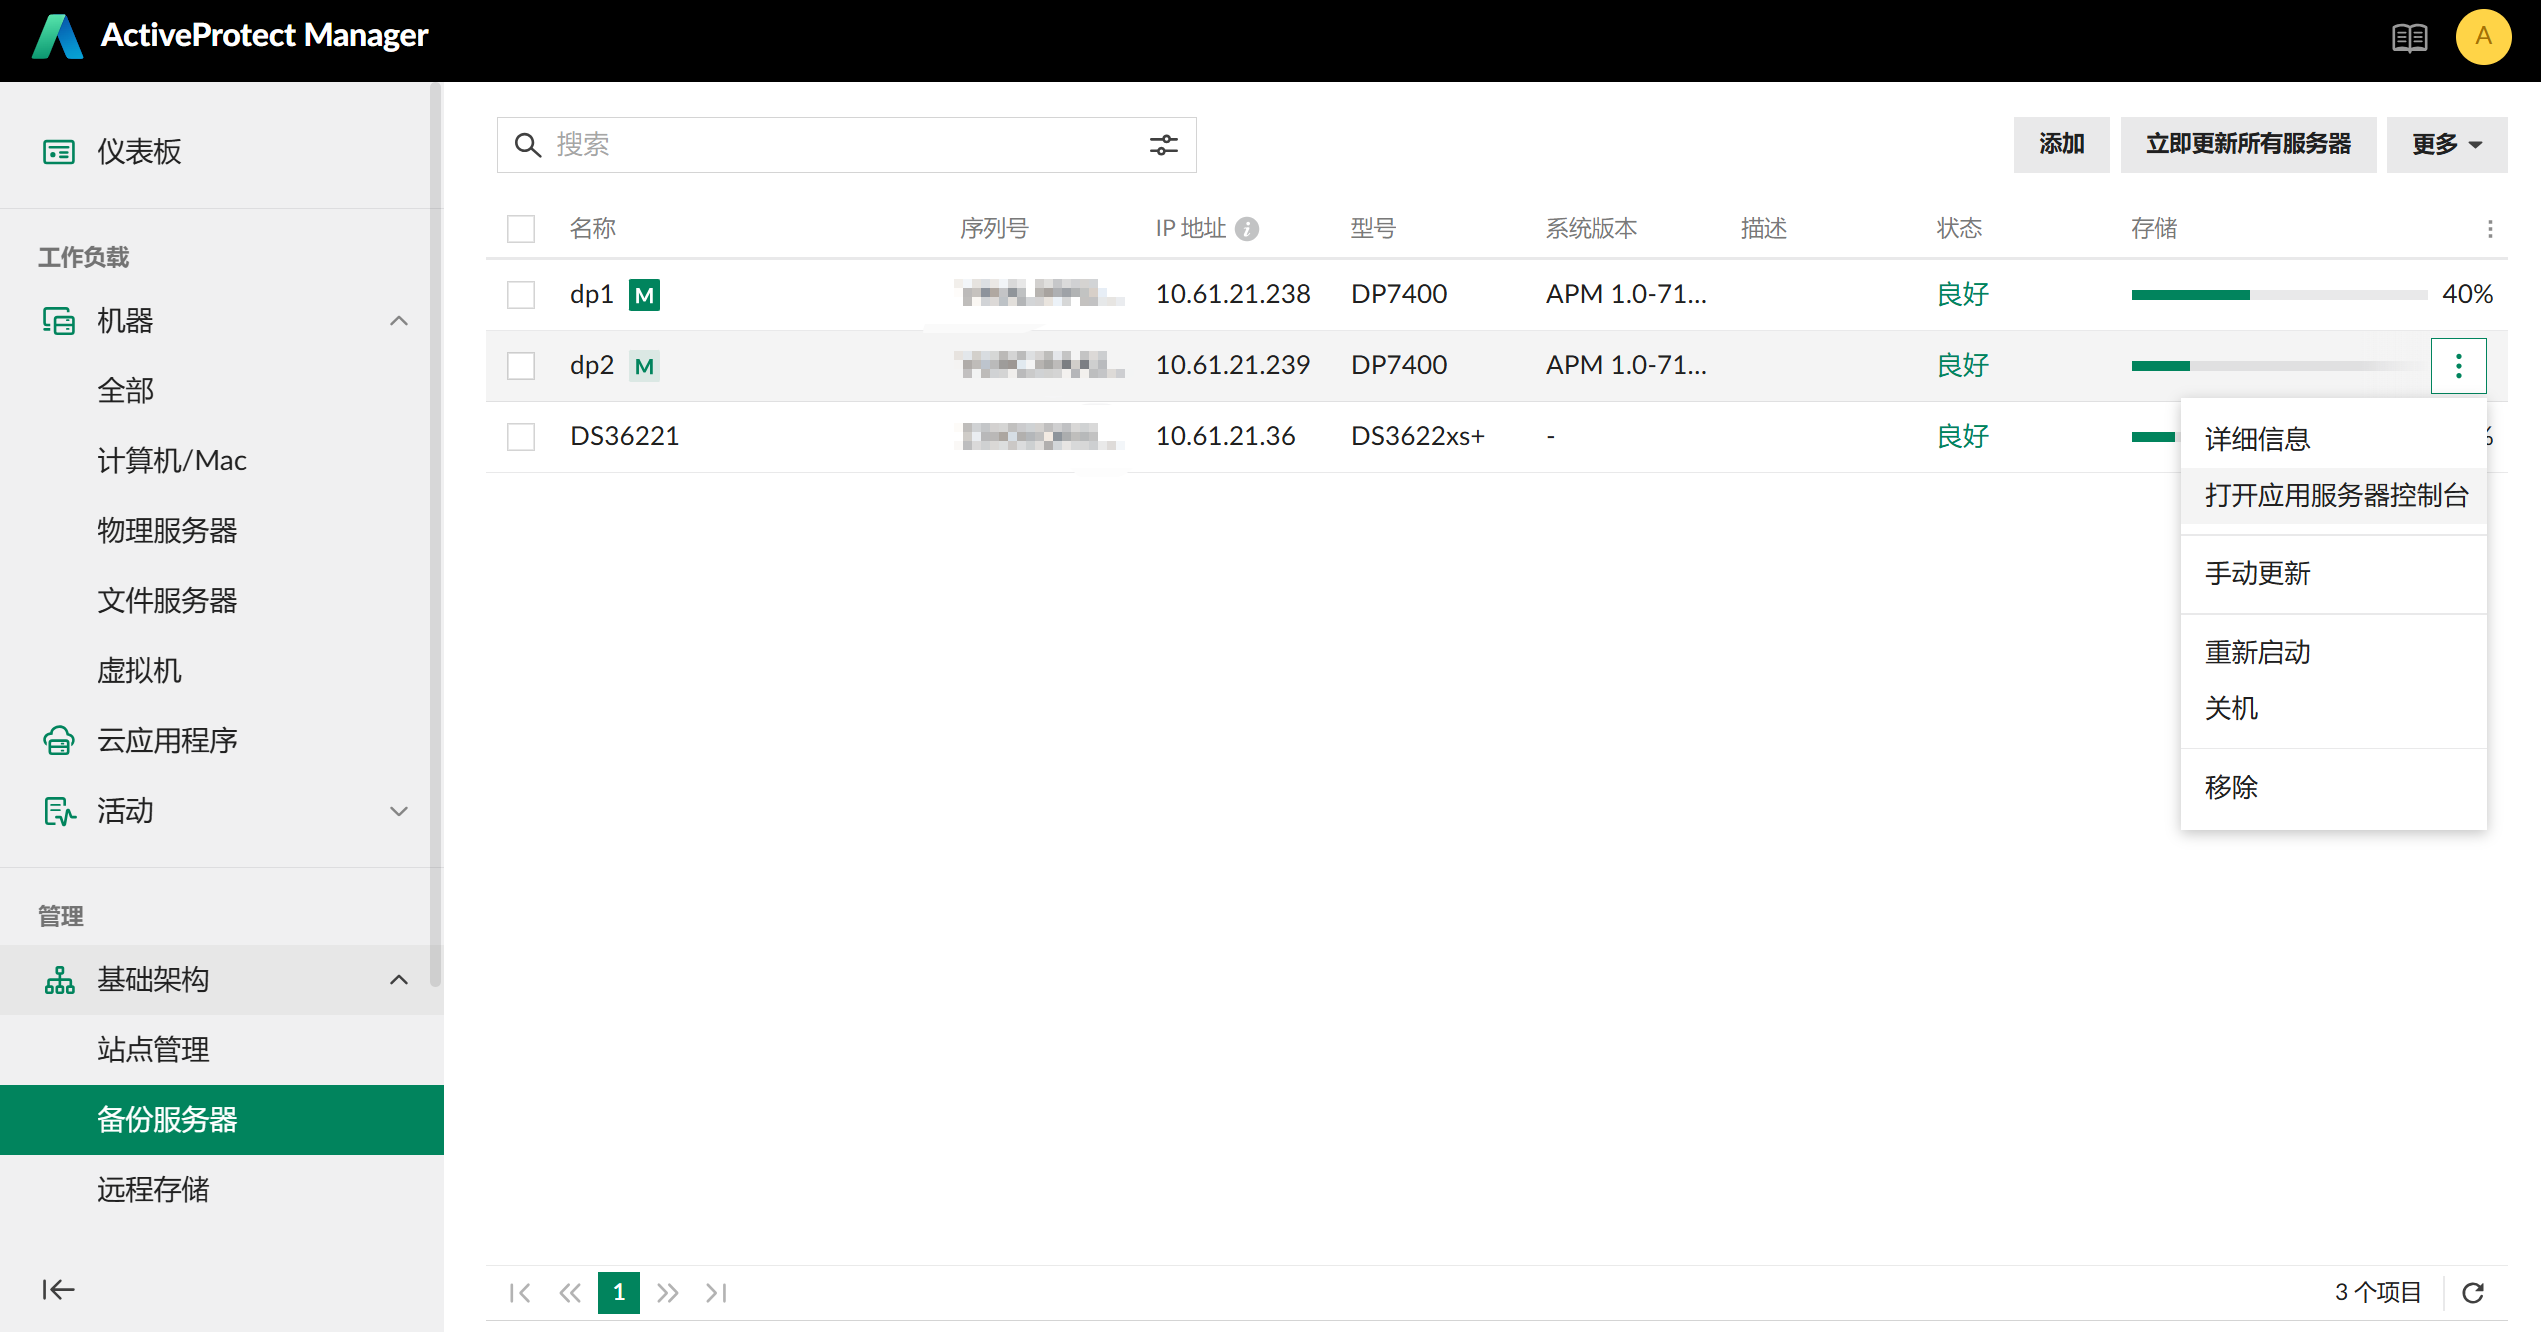Image resolution: width=2541 pixels, height=1332 pixels.
Task: Click the M badge next to dp1
Action: tap(644, 295)
